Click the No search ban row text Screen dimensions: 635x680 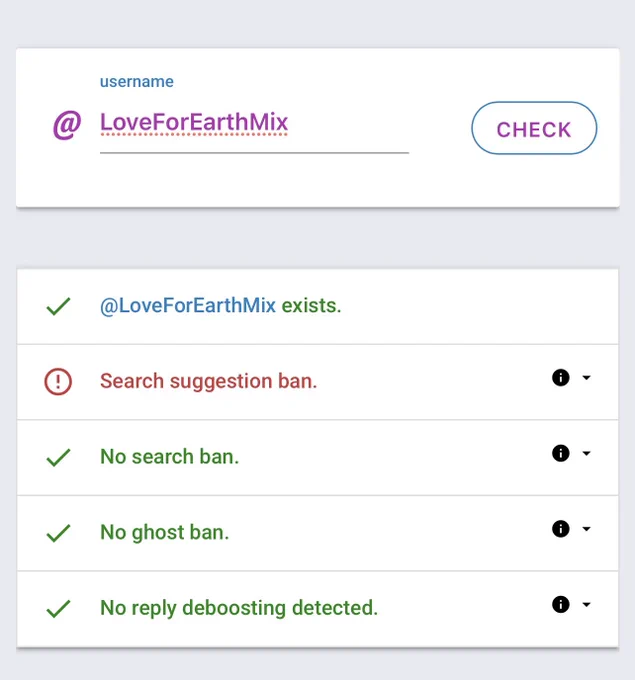[170, 457]
